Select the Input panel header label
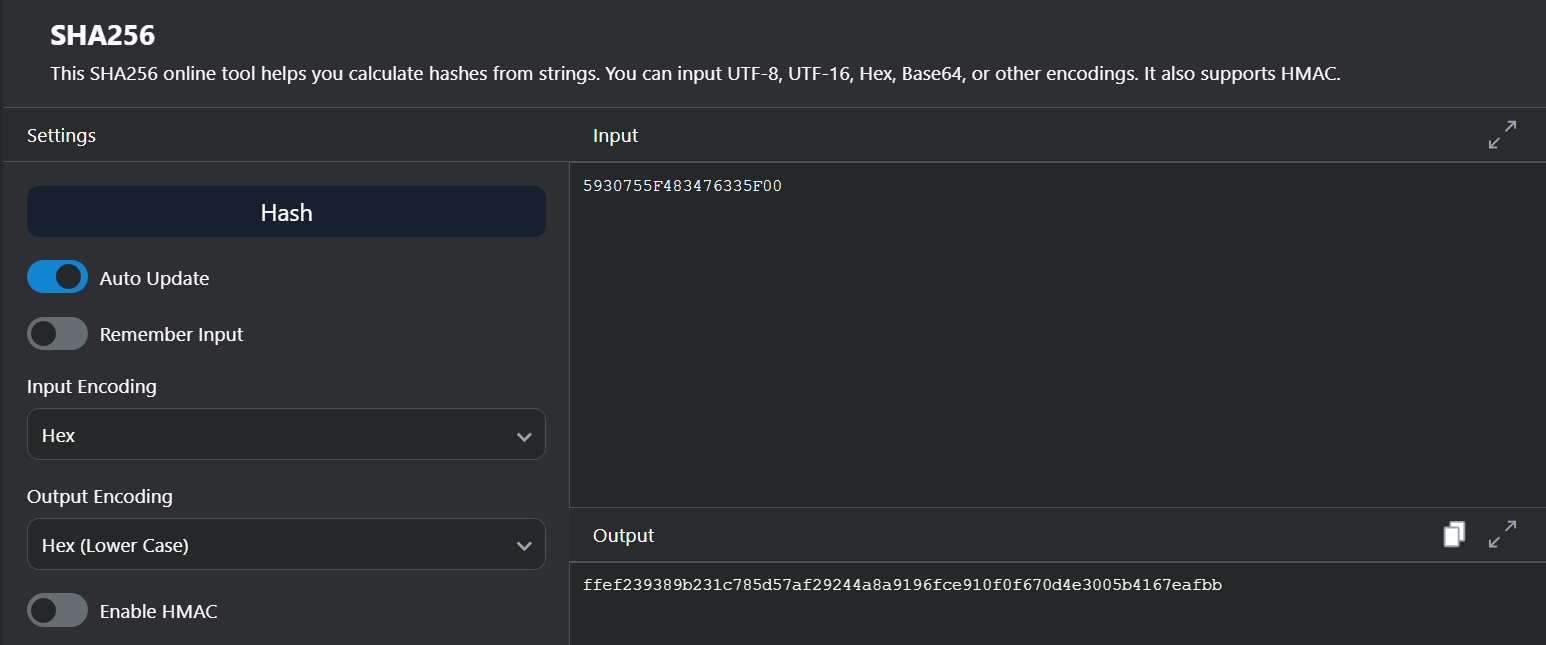The image size is (1546, 645). click(x=615, y=135)
